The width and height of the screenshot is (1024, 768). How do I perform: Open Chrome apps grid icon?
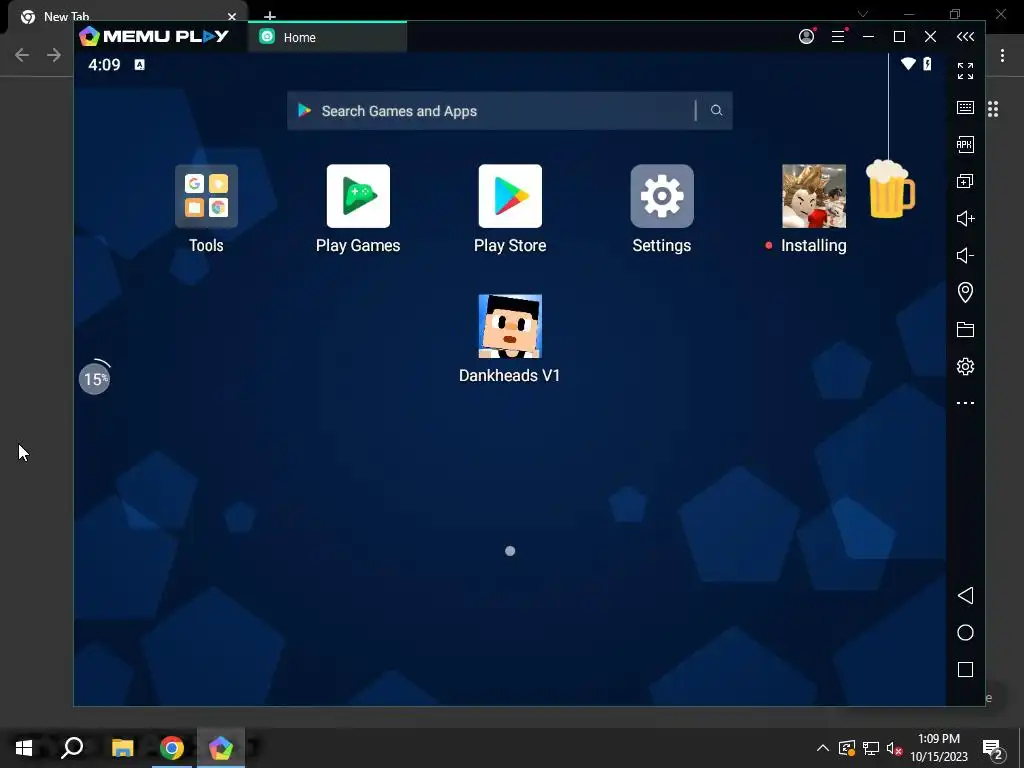click(993, 109)
